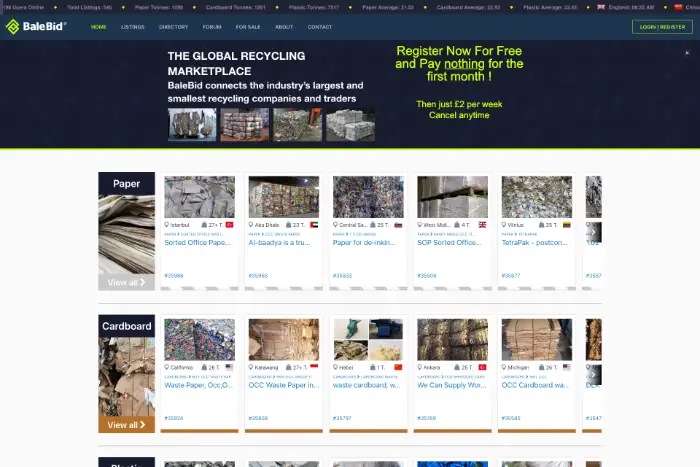This screenshot has width=700, height=467.
Task: Advance Cardboard carousel with next arrow
Action: [x=593, y=375]
